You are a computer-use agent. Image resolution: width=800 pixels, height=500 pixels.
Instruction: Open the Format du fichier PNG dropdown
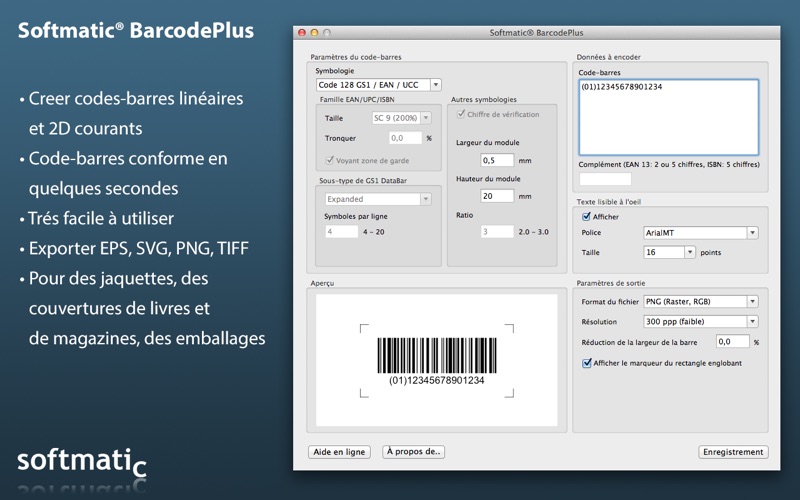tap(701, 302)
